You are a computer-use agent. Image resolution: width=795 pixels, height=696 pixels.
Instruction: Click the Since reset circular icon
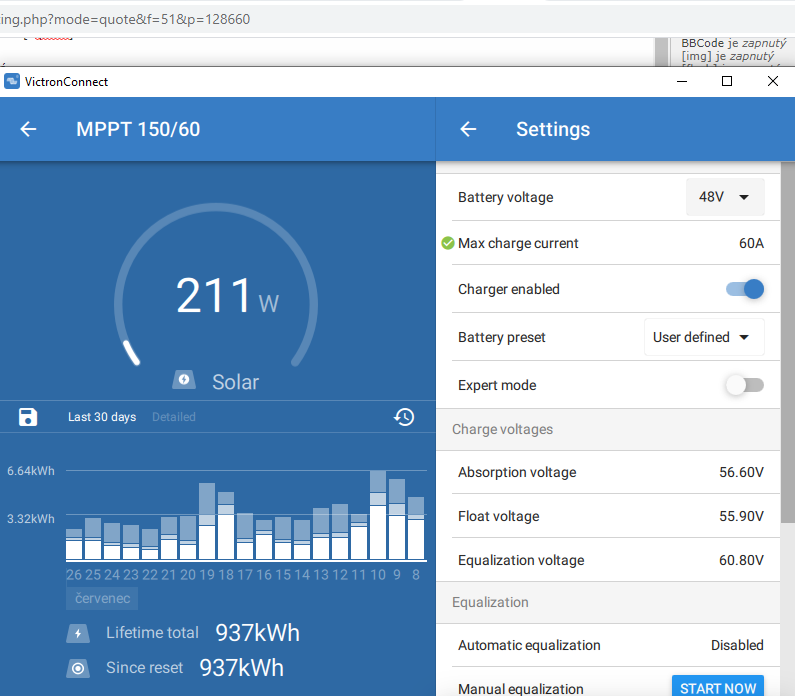pos(78,667)
